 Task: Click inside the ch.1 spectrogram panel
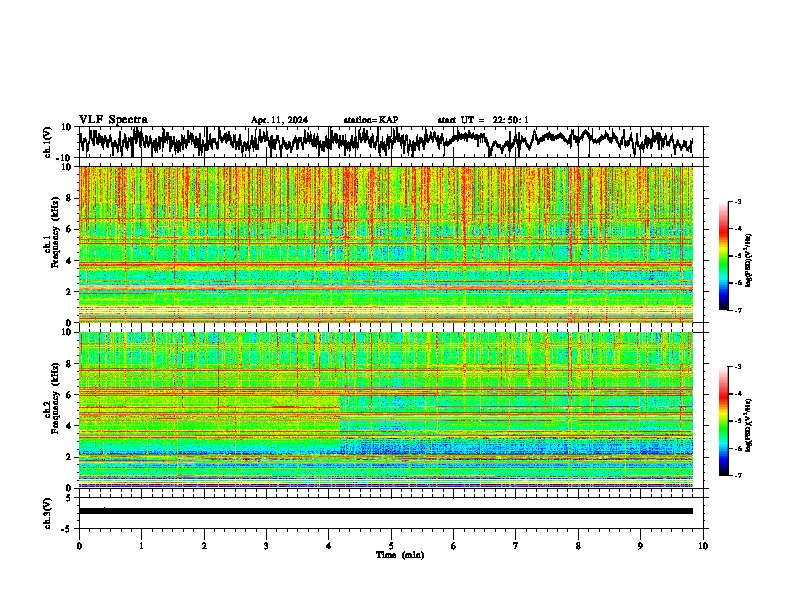coord(385,244)
